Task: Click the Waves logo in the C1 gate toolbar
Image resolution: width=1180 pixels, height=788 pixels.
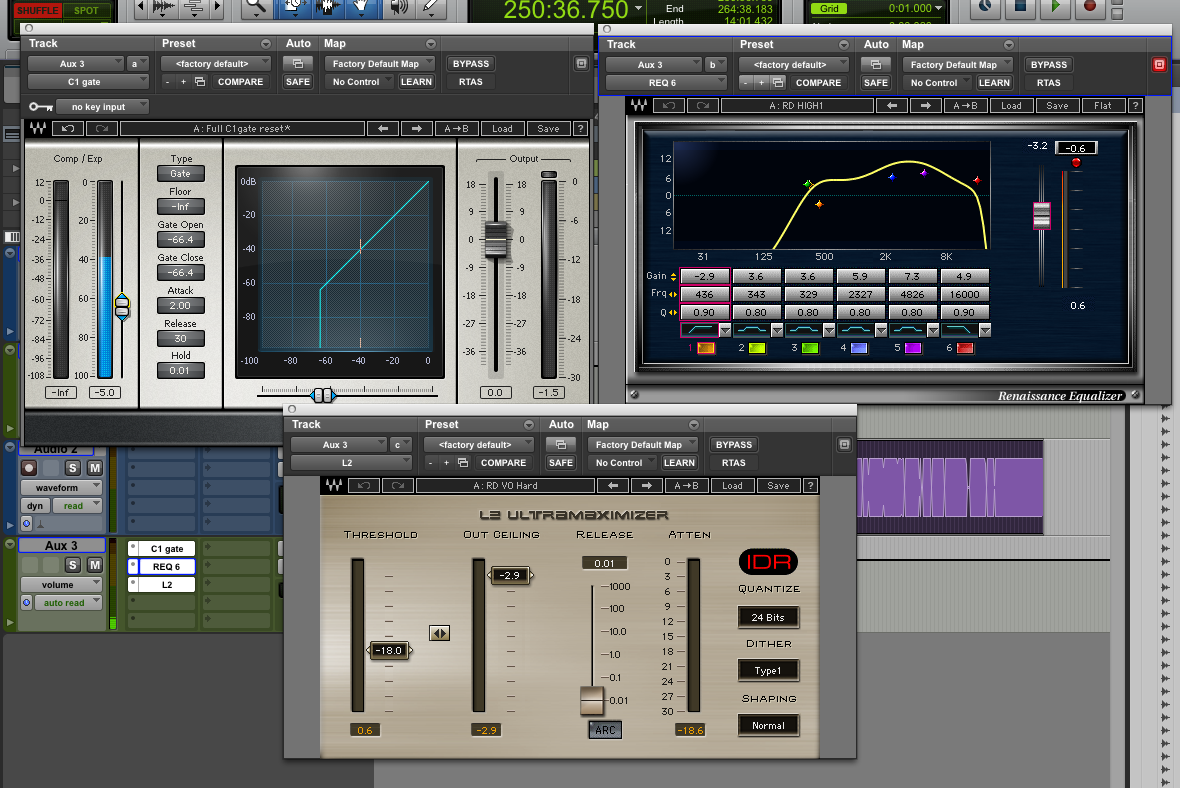Action: tap(37, 129)
